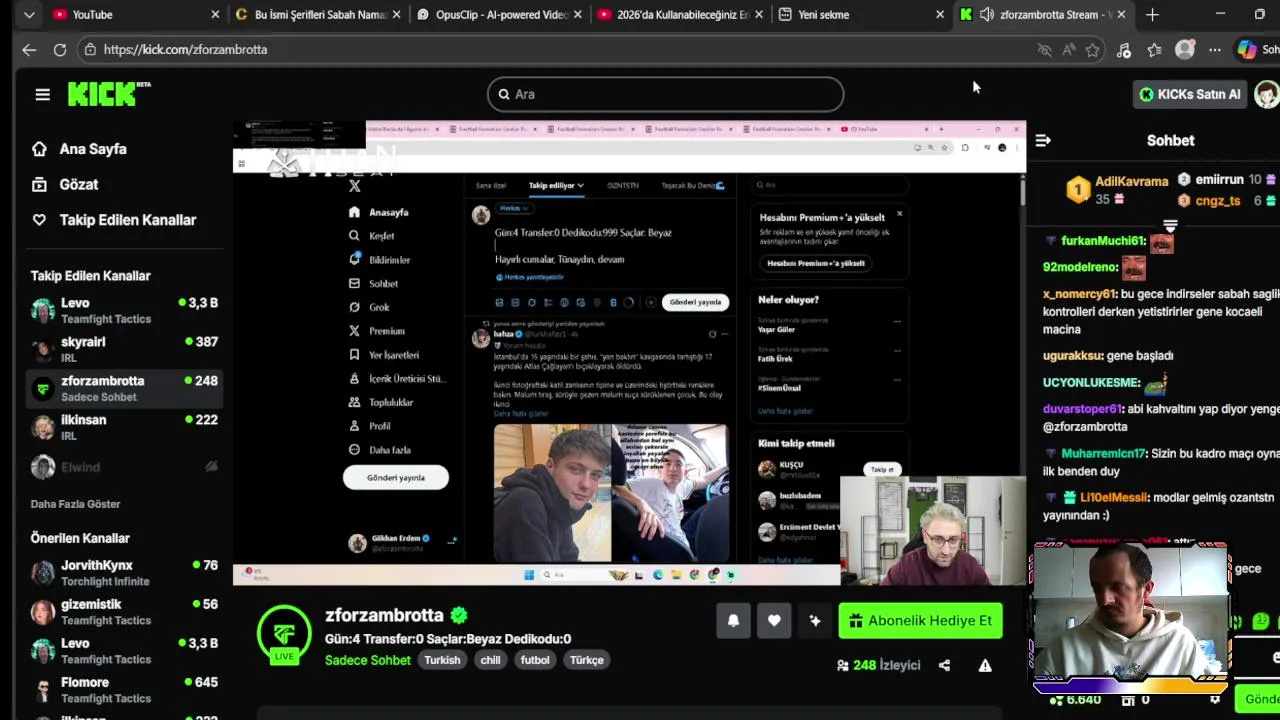Report the stream with the warning icon
The height and width of the screenshot is (720, 1280).
tap(985, 665)
